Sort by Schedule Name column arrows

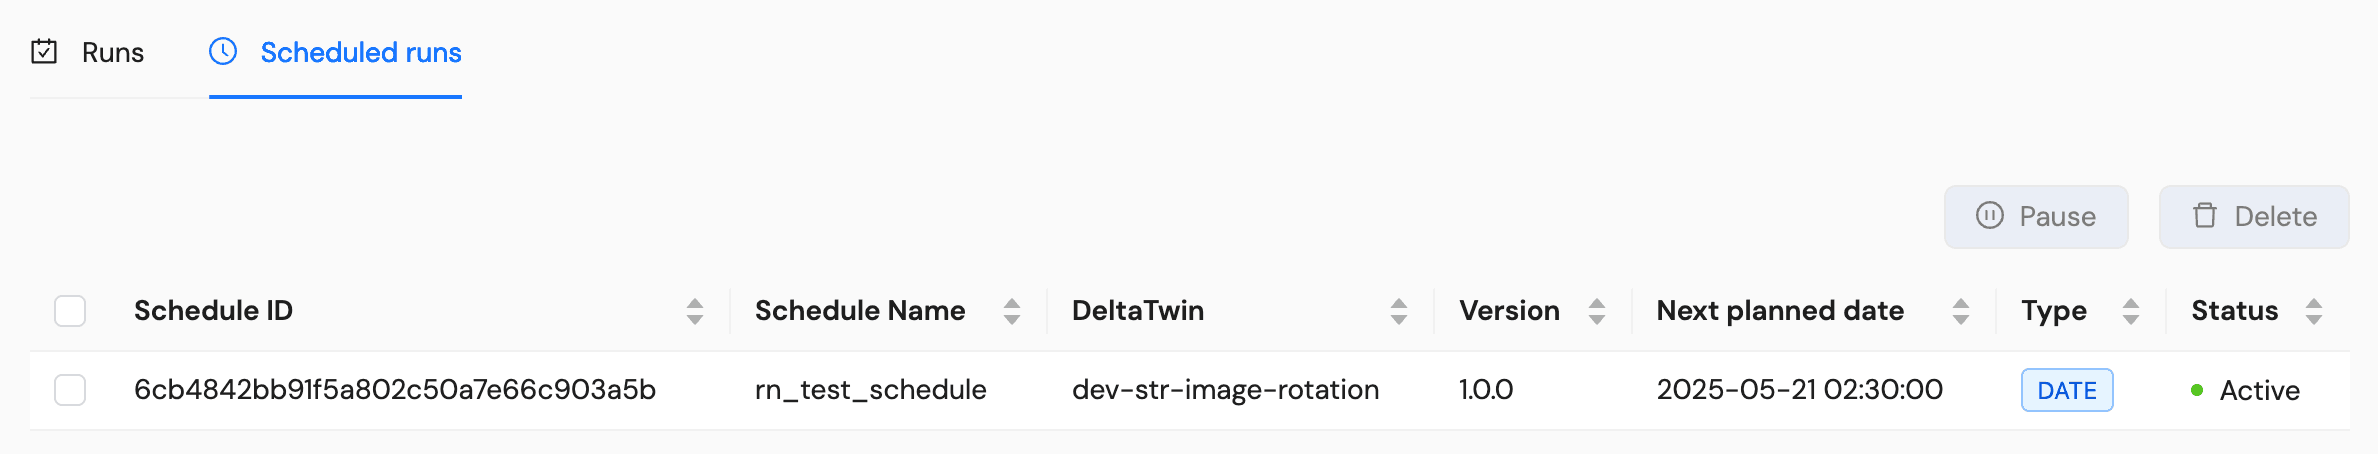[x=1012, y=311]
